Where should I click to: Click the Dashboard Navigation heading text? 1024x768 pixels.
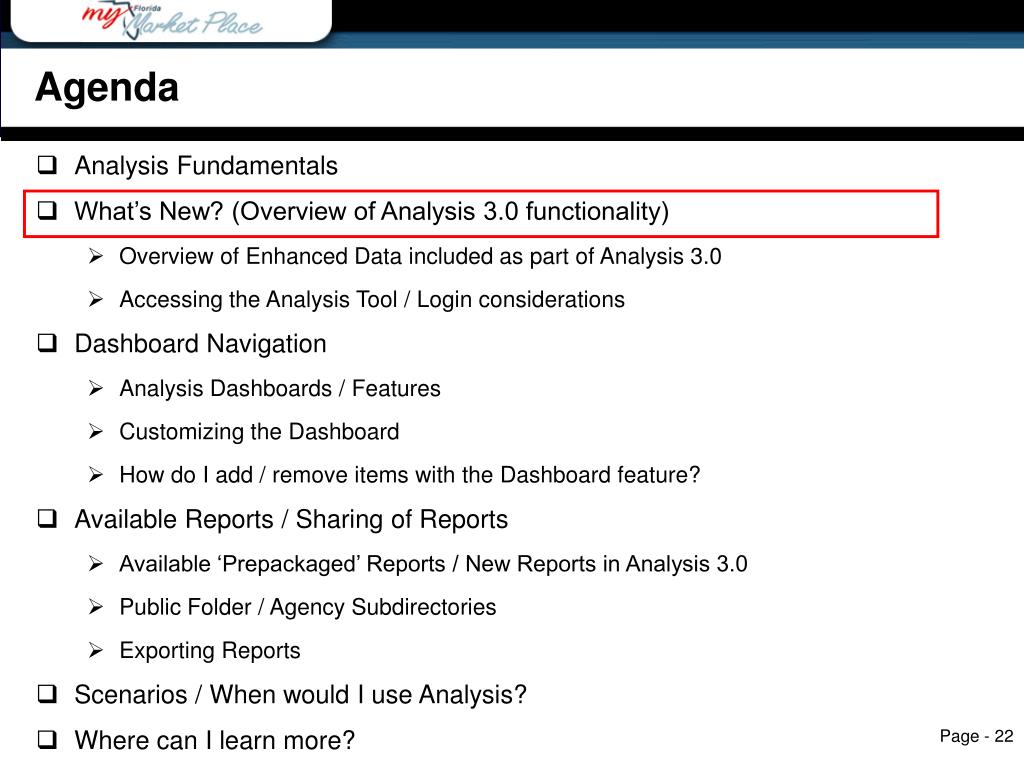200,344
